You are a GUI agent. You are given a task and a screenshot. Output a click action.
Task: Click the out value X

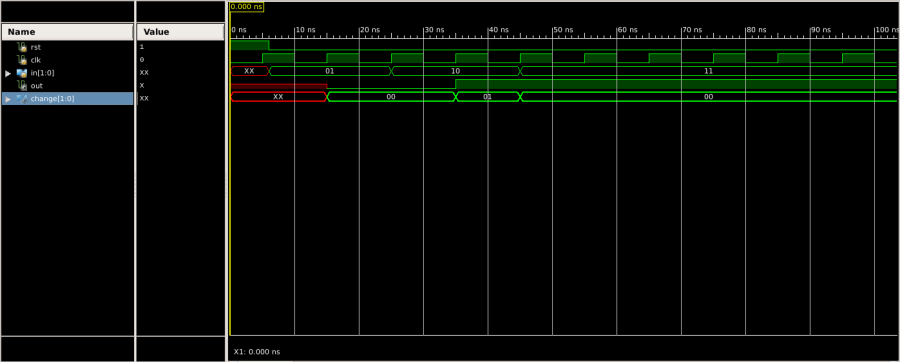pos(142,86)
